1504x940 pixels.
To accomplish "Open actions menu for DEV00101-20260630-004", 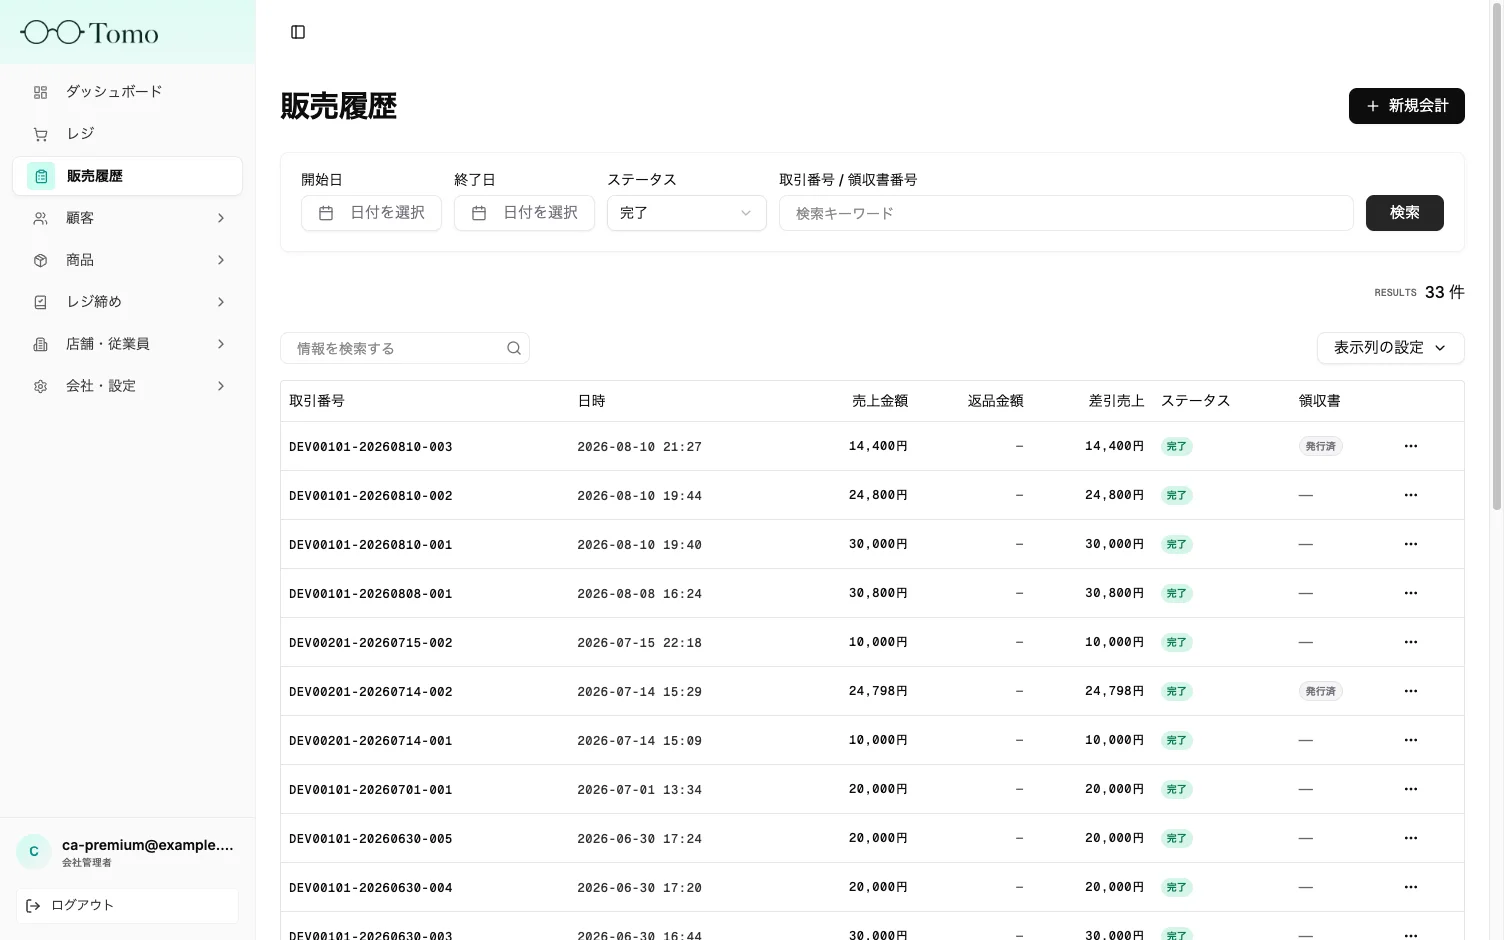I will 1411,887.
